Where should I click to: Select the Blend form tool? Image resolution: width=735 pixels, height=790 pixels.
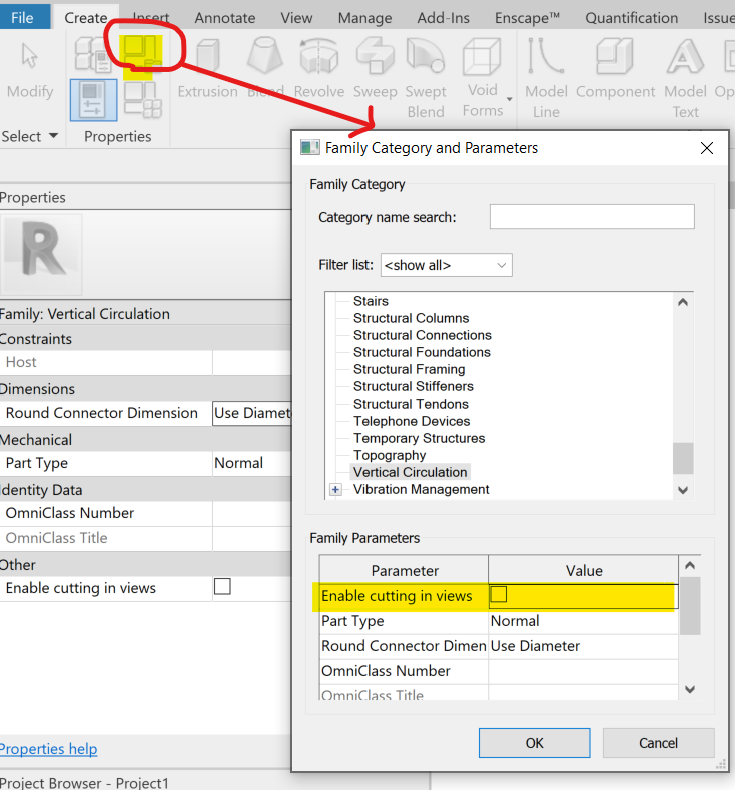tap(265, 70)
